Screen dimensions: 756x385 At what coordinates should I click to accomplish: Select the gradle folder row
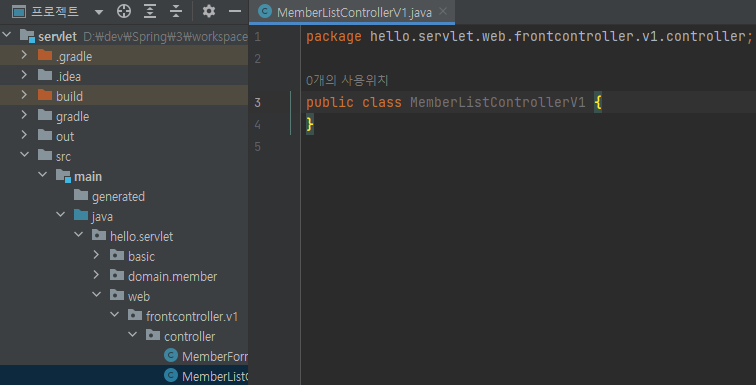click(x=124, y=116)
